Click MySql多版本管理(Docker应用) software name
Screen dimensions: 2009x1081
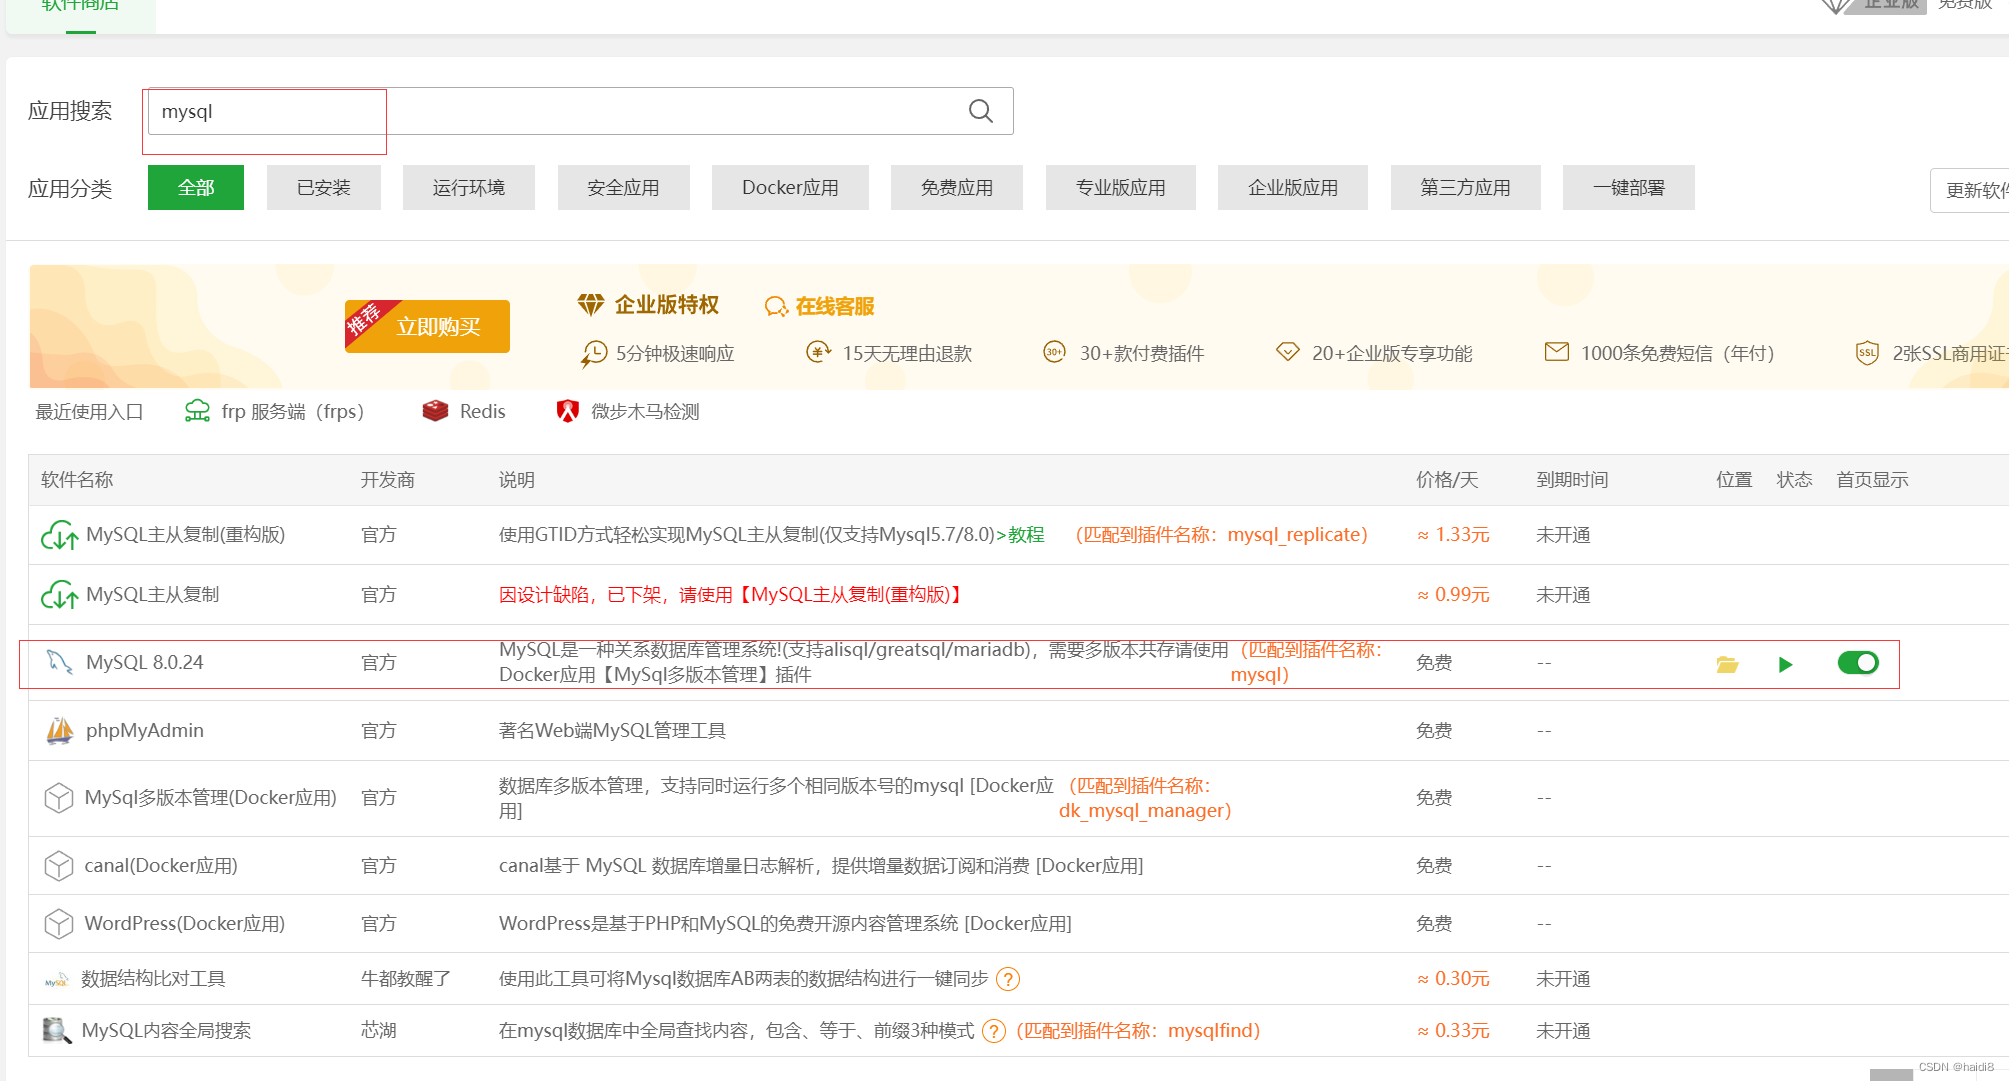(x=211, y=798)
